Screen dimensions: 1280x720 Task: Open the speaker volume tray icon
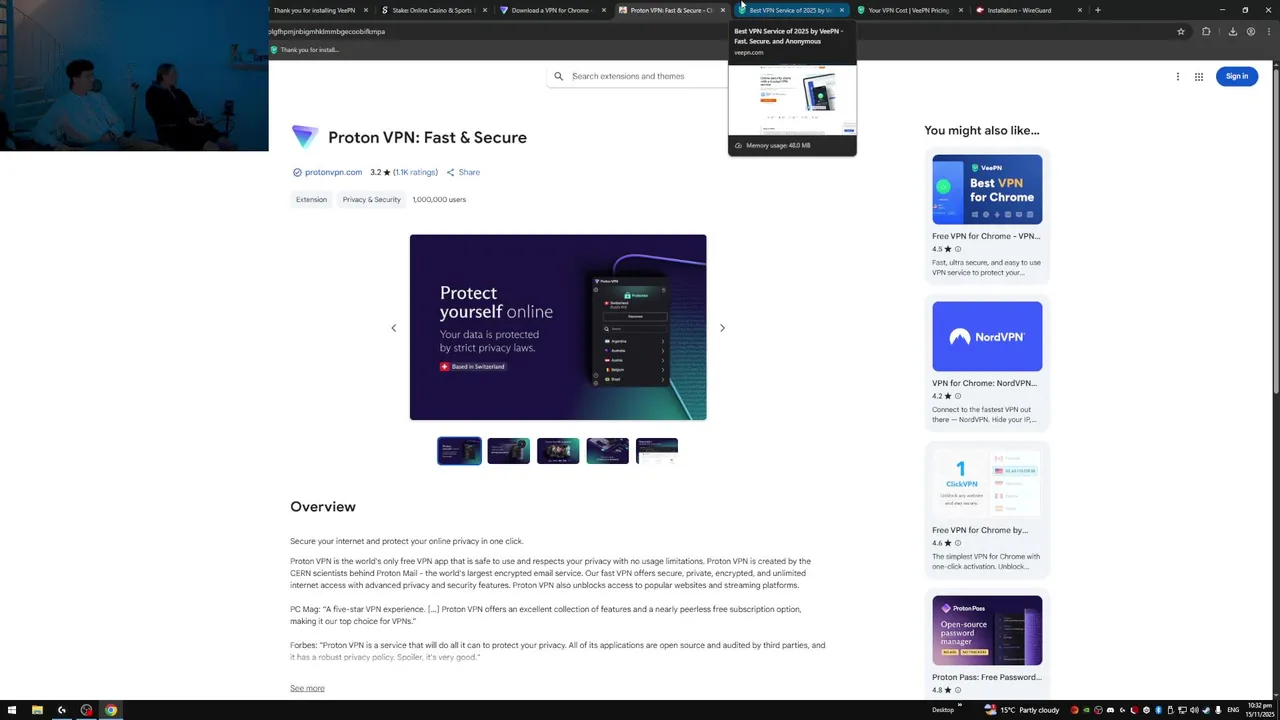(x=1194, y=710)
